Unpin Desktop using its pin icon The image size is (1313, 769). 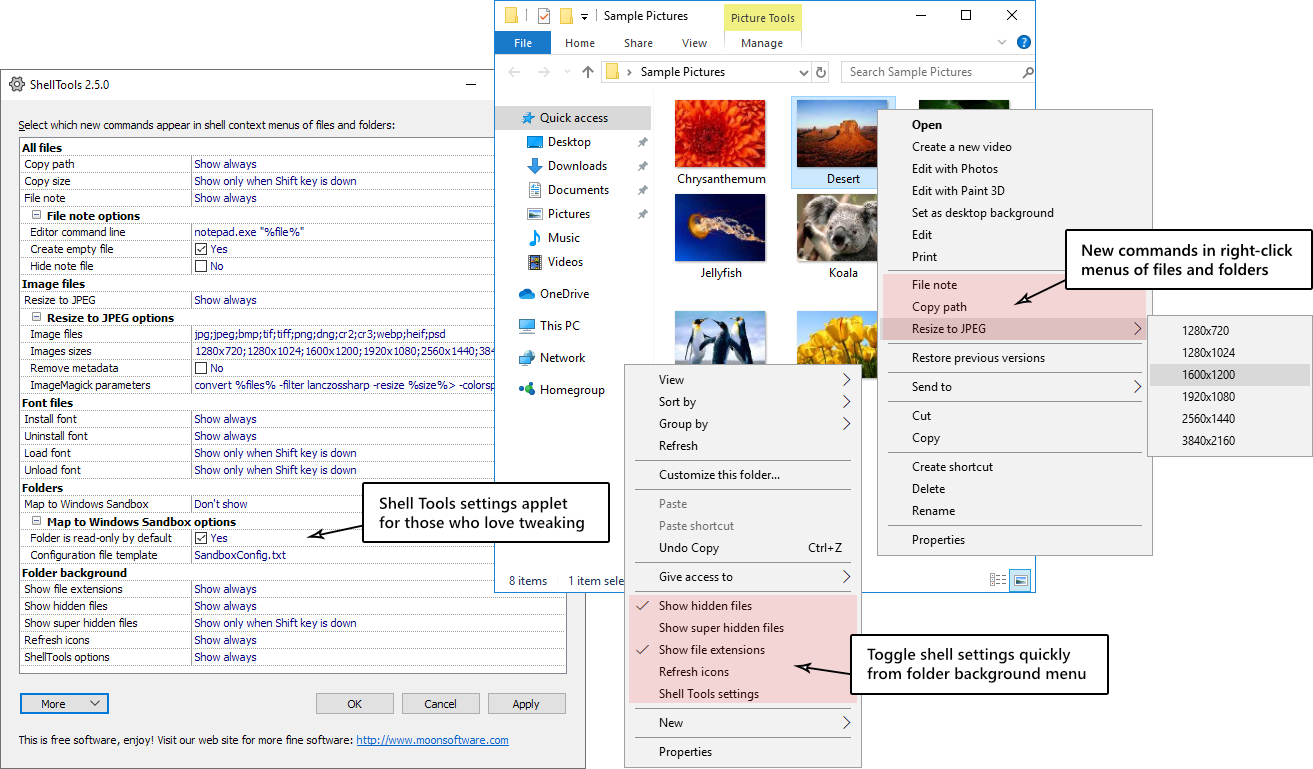643,142
